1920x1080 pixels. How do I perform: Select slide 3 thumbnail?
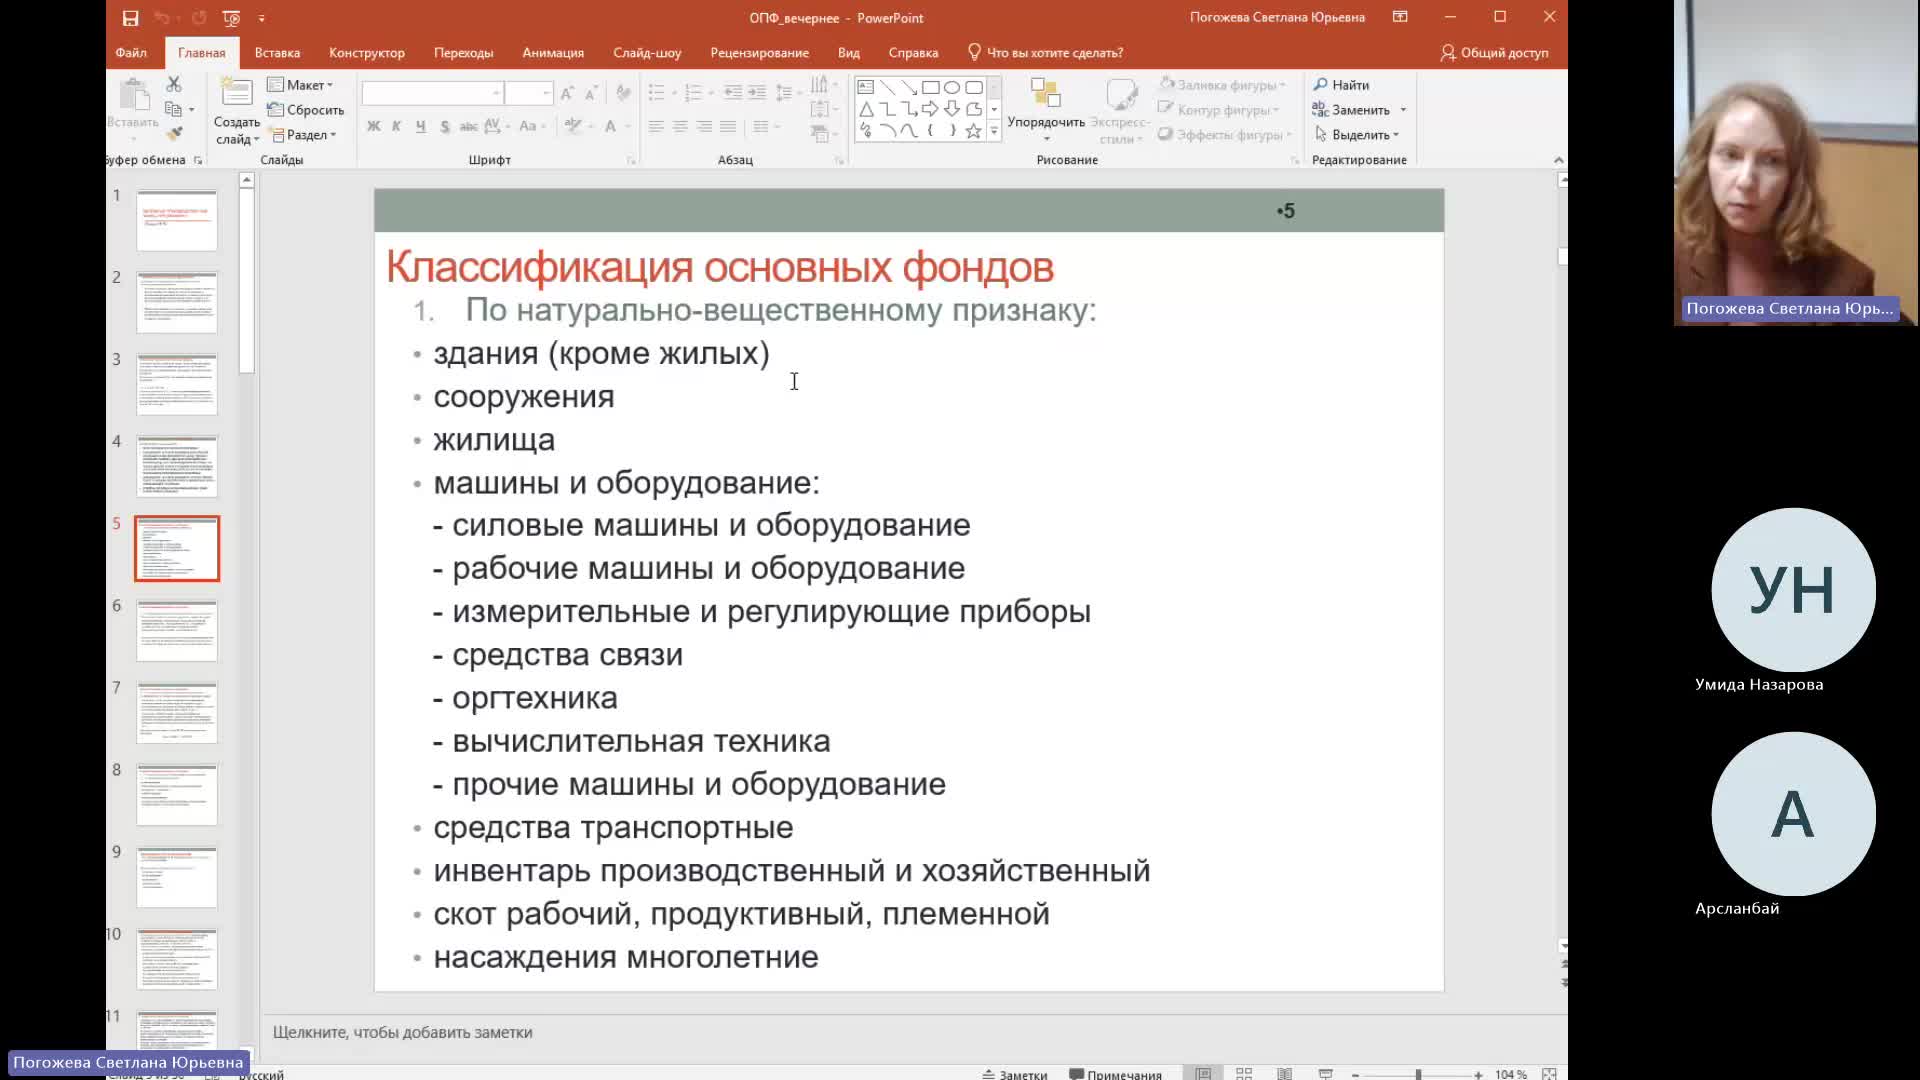click(177, 384)
